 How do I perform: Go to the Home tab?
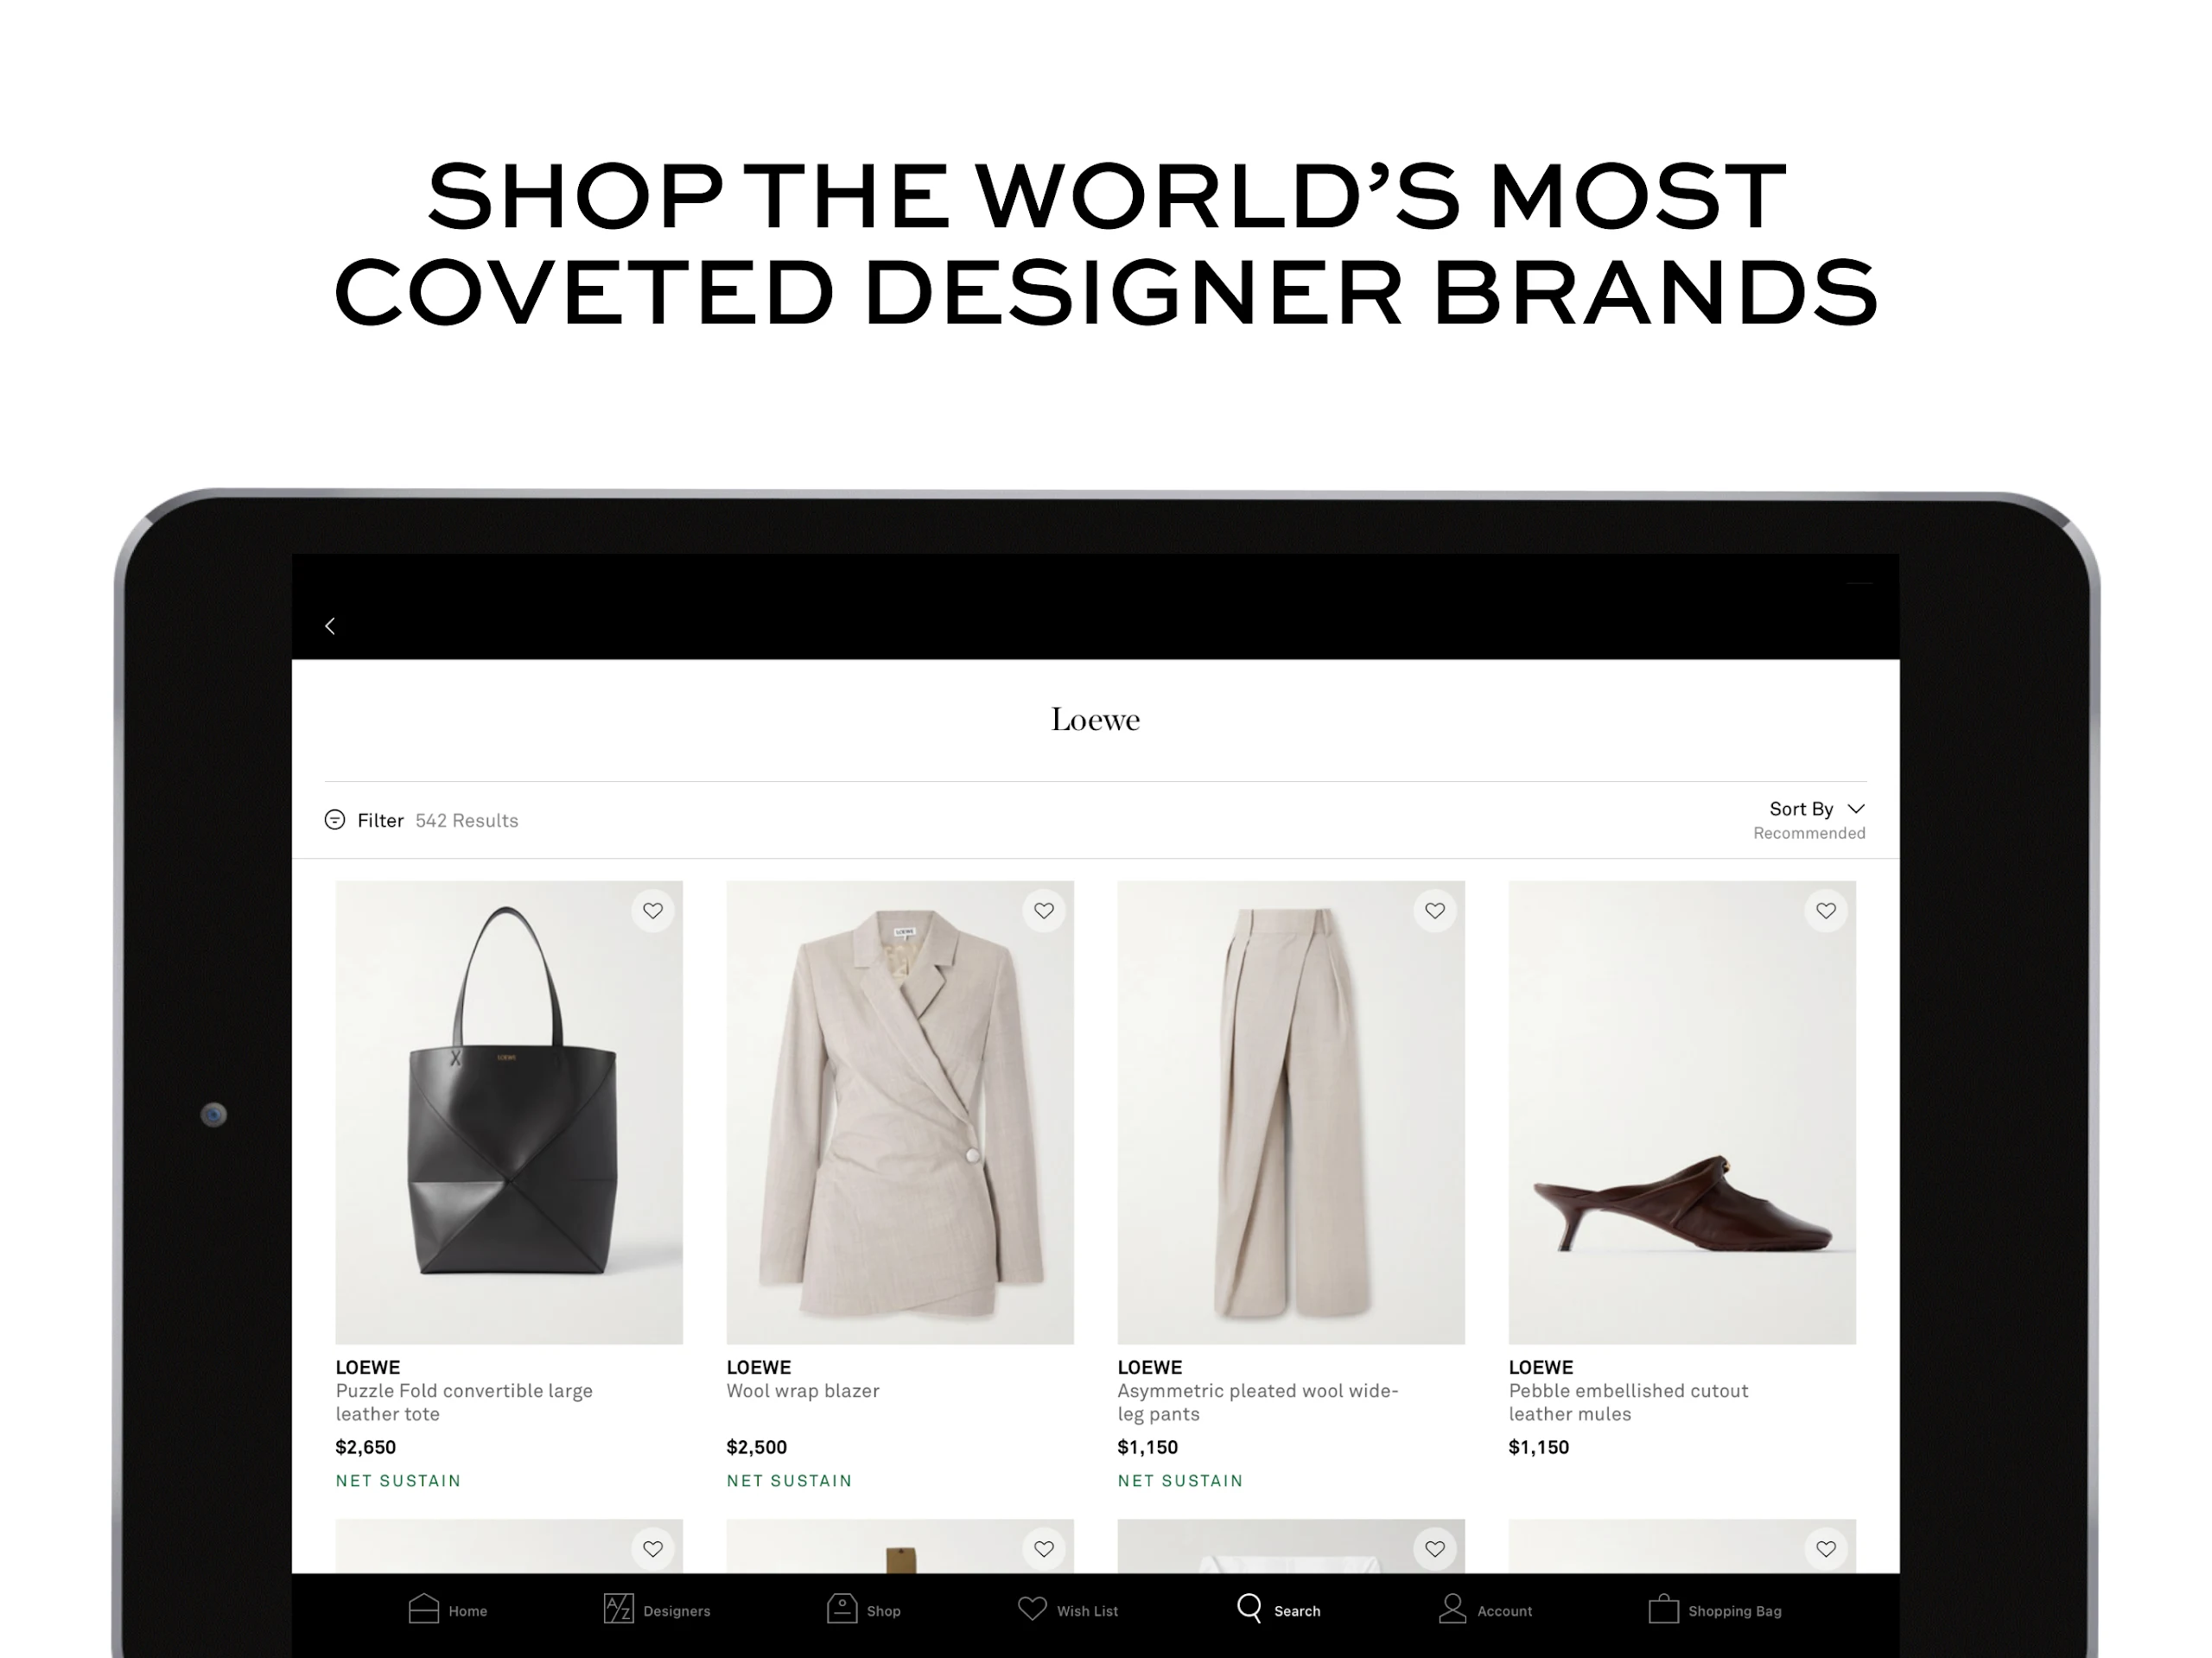pyautogui.click(x=424, y=1608)
